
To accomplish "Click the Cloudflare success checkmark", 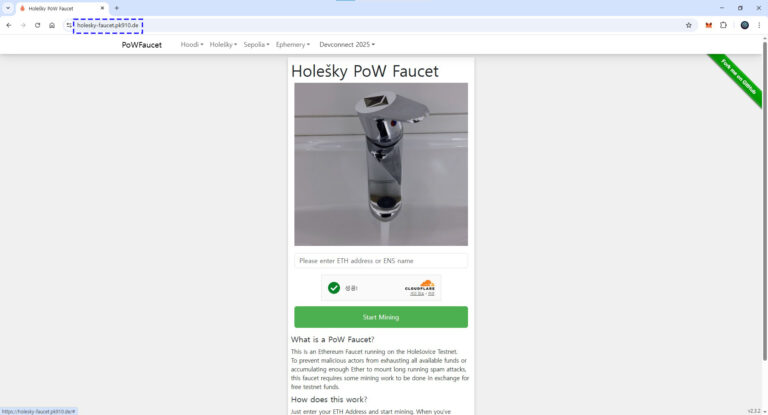I will 334,288.
